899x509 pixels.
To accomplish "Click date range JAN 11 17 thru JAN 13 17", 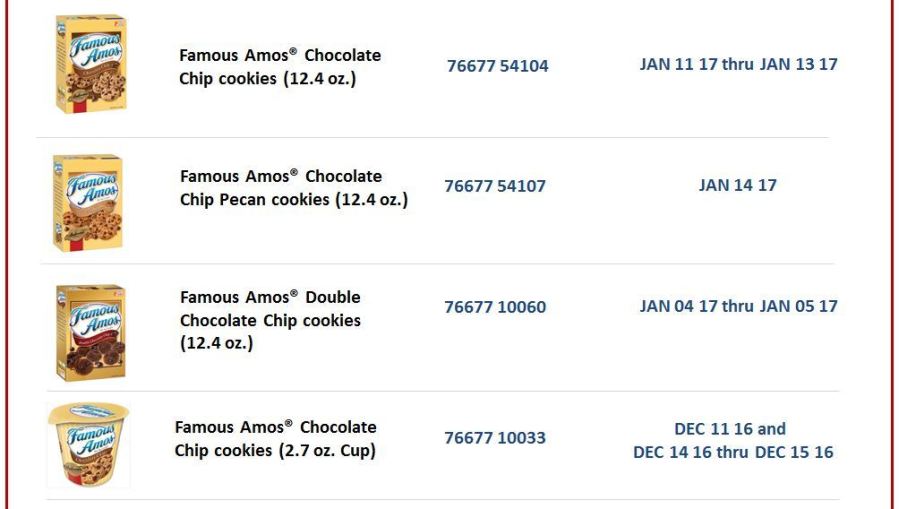I will (738, 64).
